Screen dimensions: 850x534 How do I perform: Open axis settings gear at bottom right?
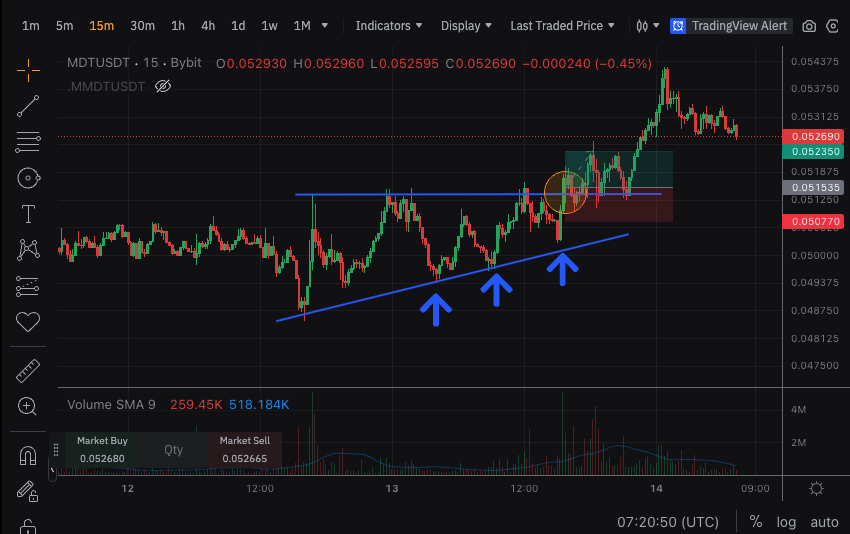click(x=816, y=488)
